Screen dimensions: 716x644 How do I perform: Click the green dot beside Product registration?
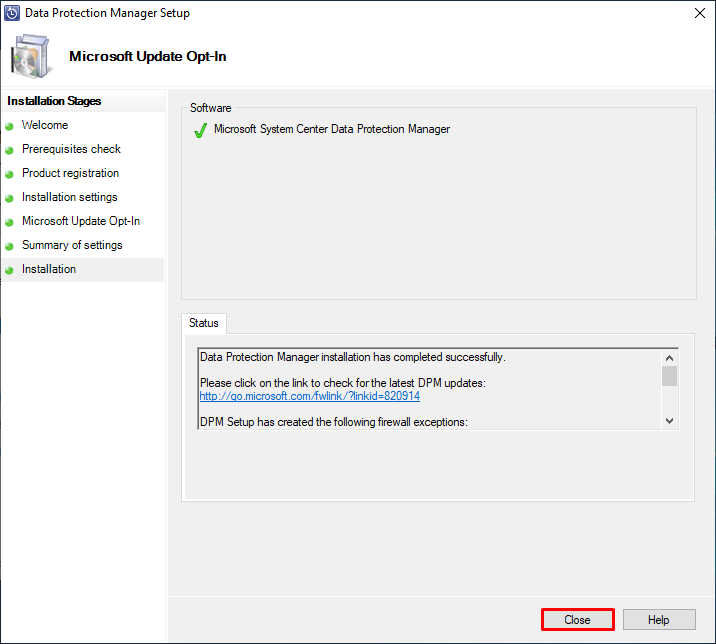[x=9, y=174]
